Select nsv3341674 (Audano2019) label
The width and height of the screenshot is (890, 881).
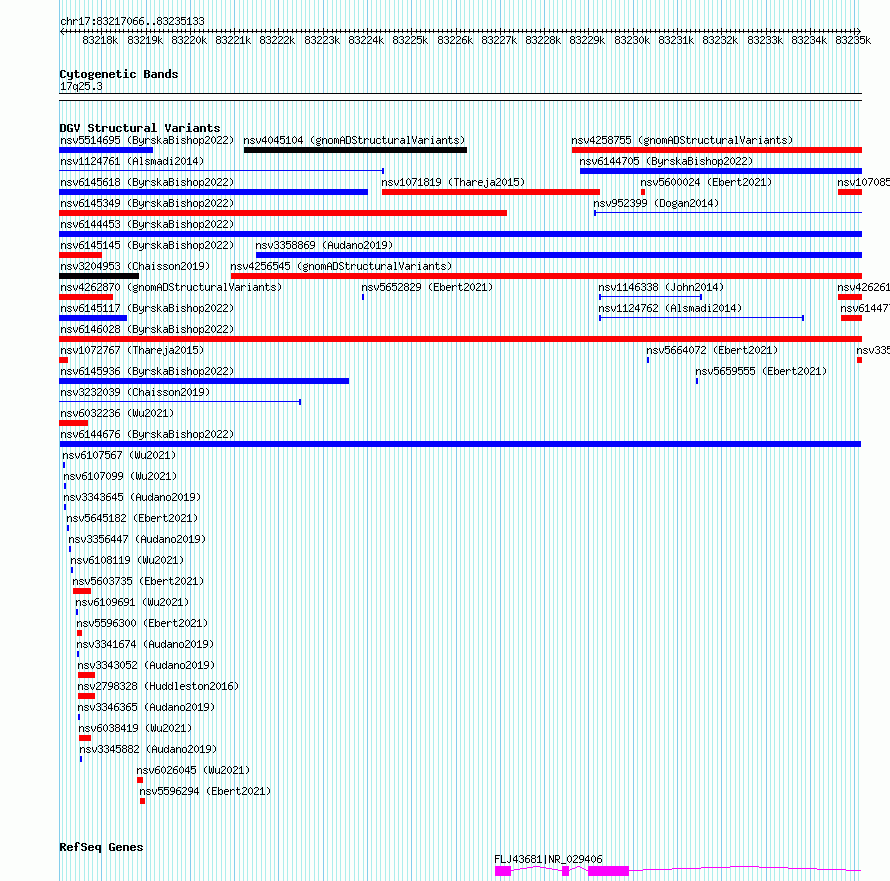145,644
